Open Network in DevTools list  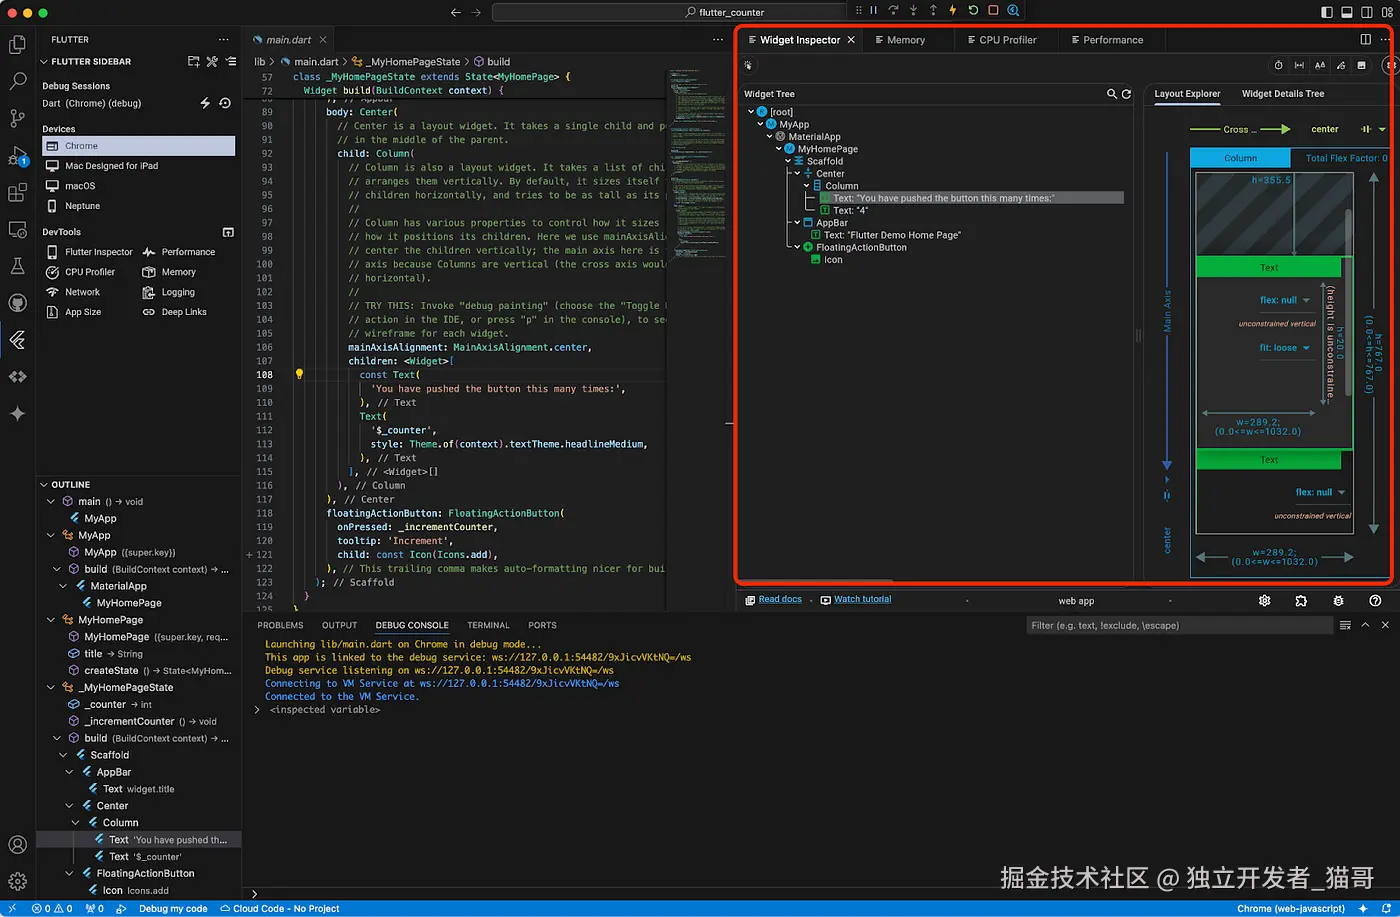(x=74, y=292)
